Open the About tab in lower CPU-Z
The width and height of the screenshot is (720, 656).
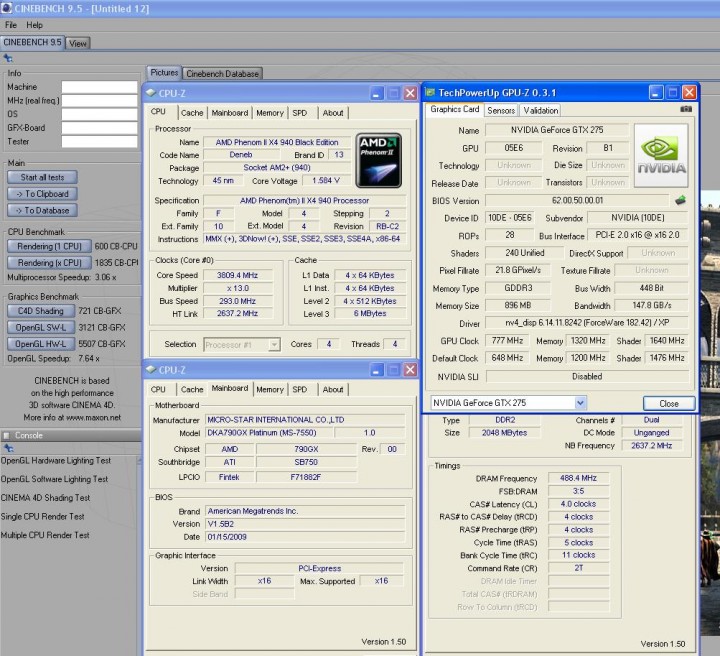click(x=333, y=389)
